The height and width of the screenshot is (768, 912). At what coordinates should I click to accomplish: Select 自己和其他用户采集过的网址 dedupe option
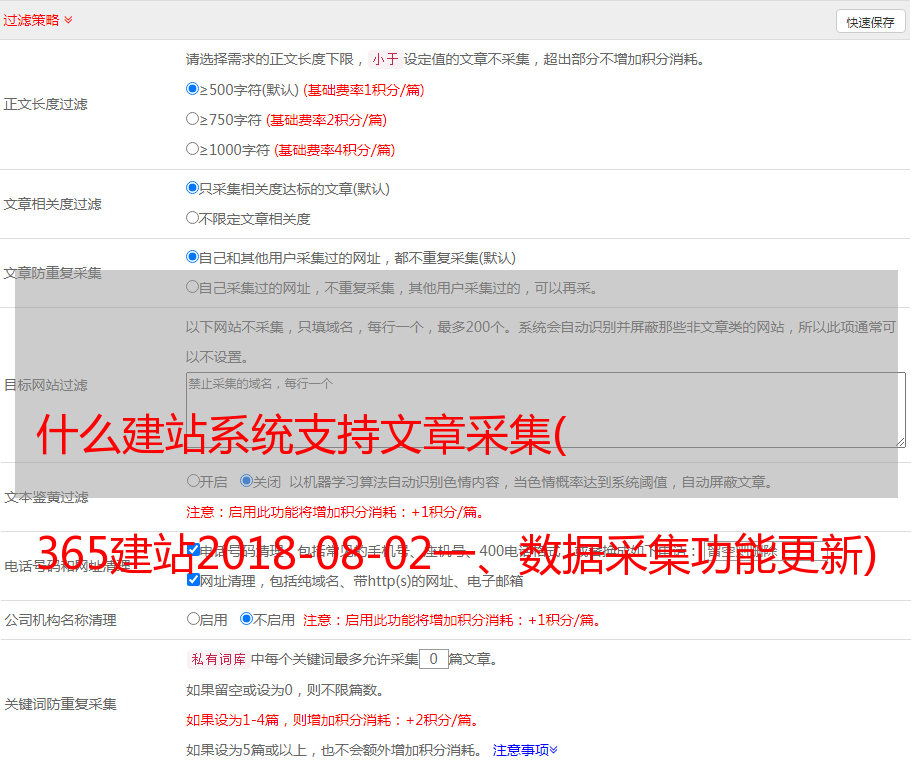coord(193,257)
